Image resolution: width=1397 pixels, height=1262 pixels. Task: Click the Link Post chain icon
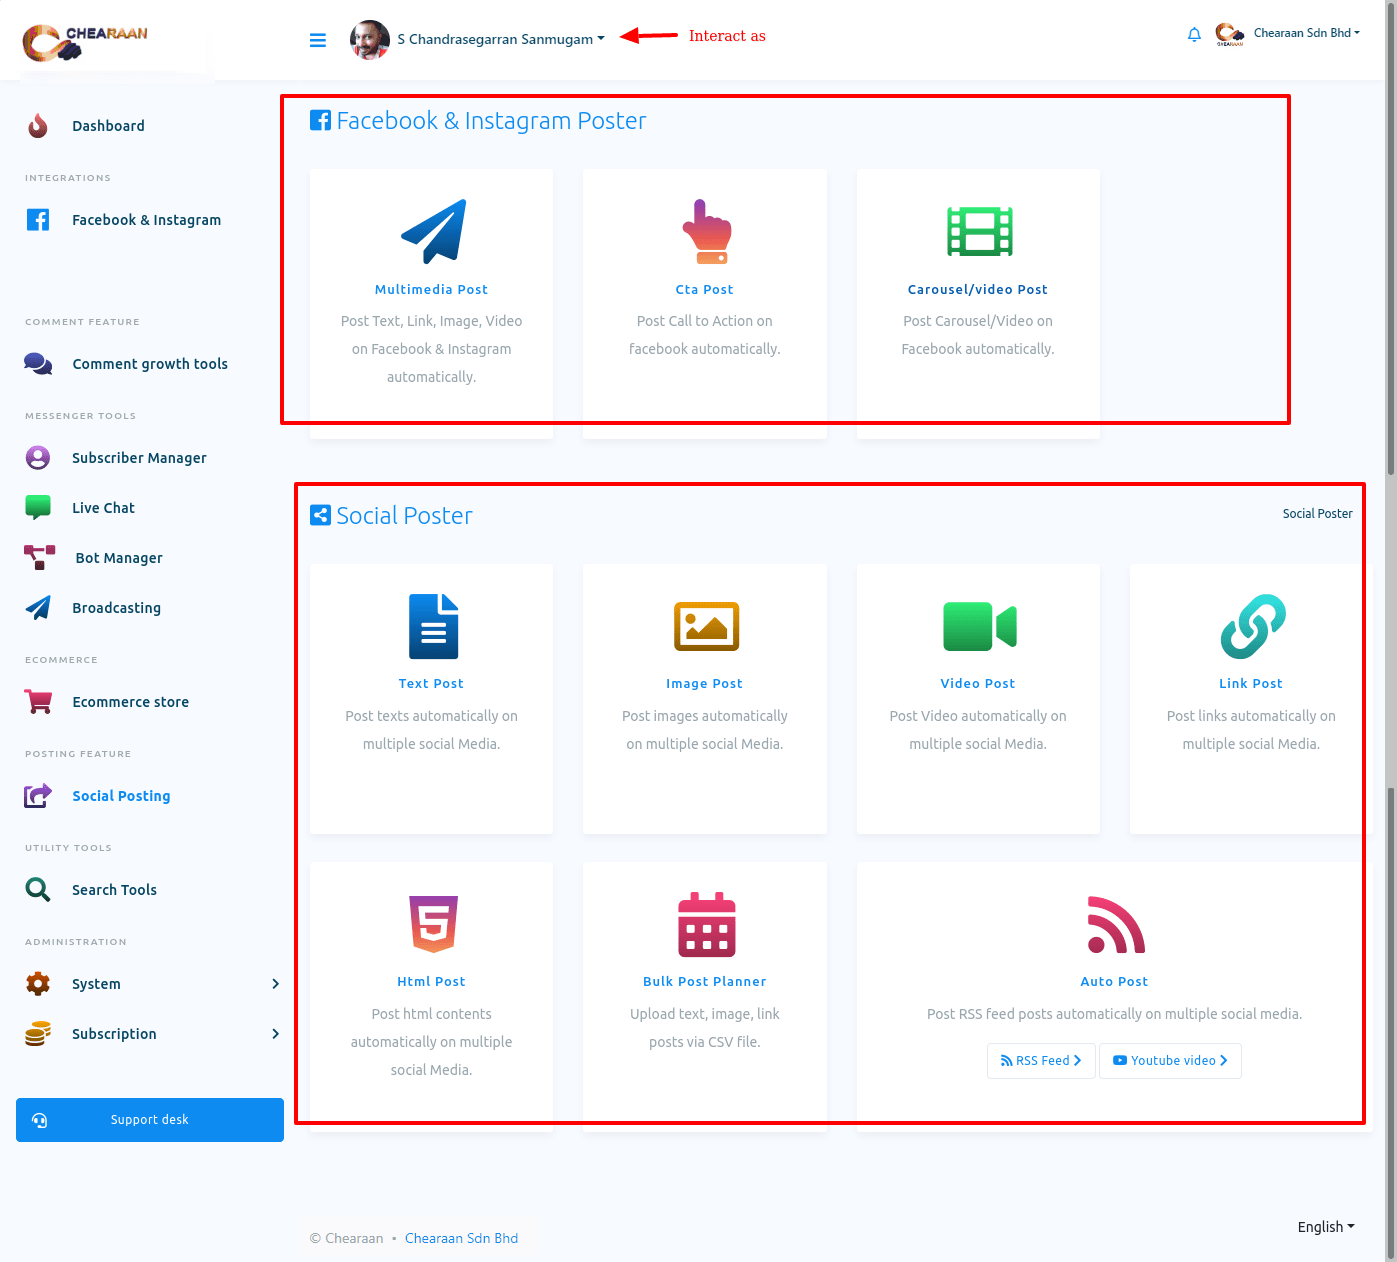pyautogui.click(x=1252, y=626)
